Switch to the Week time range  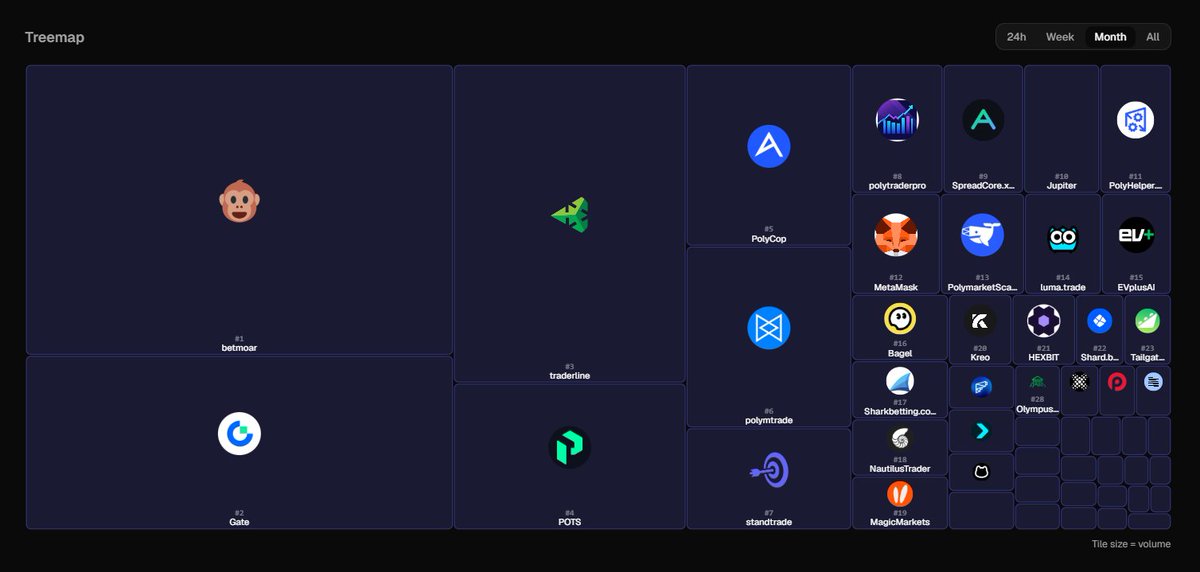tap(1060, 37)
